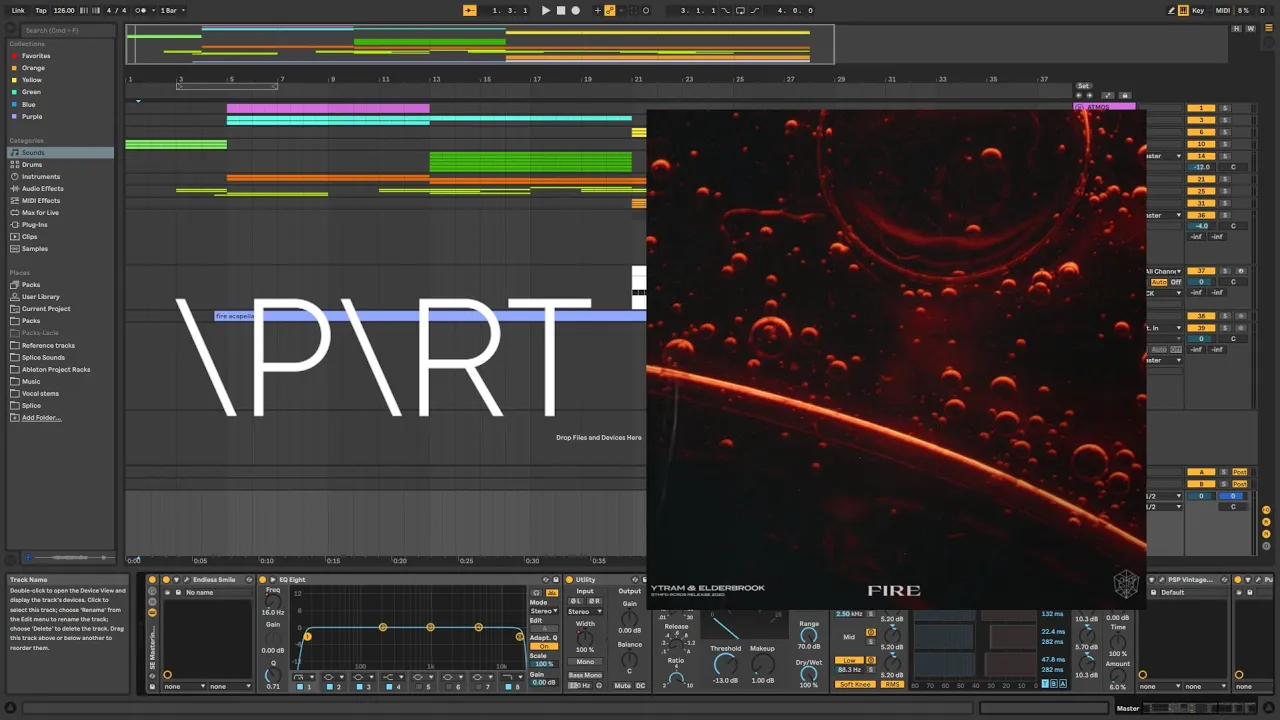The width and height of the screenshot is (1280, 720).
Task: Open first 'none' chooser under Endless Smile
Action: [183, 687]
